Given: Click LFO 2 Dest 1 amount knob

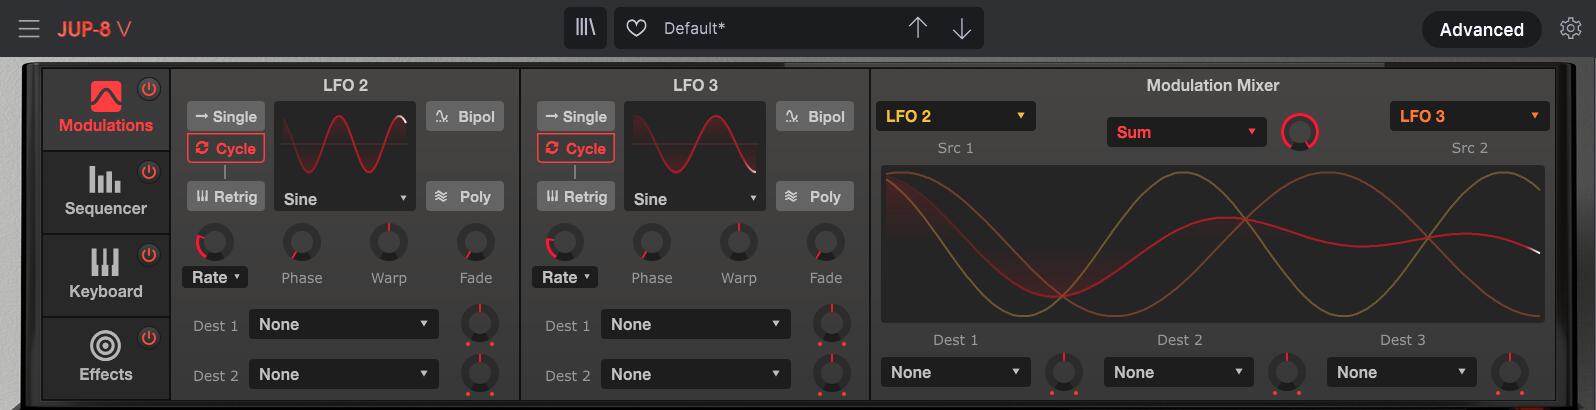Looking at the screenshot, I should [x=479, y=323].
